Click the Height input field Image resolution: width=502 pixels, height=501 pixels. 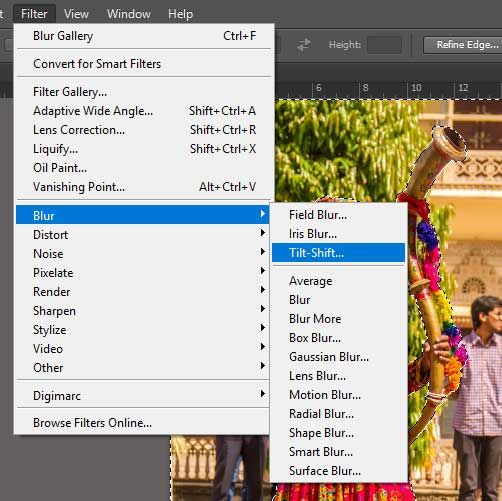(384, 45)
